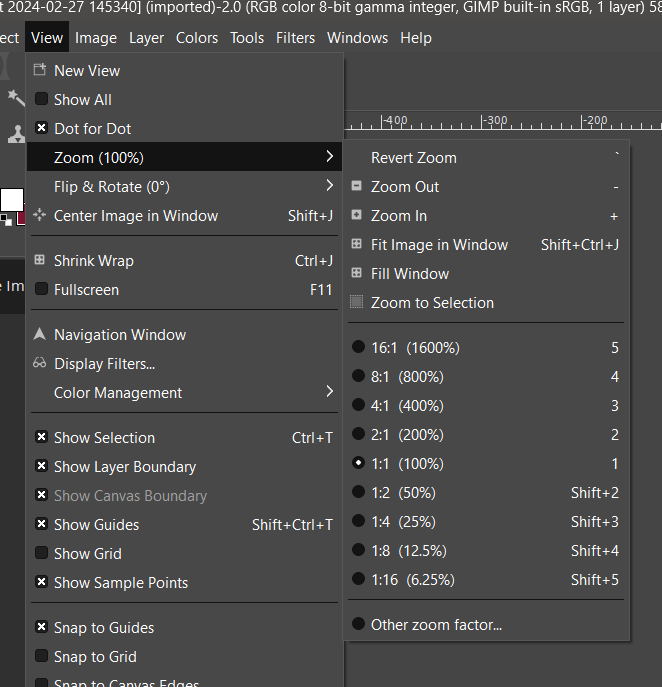The width and height of the screenshot is (662, 687).
Task: Click the New View menu icon
Action: click(40, 71)
